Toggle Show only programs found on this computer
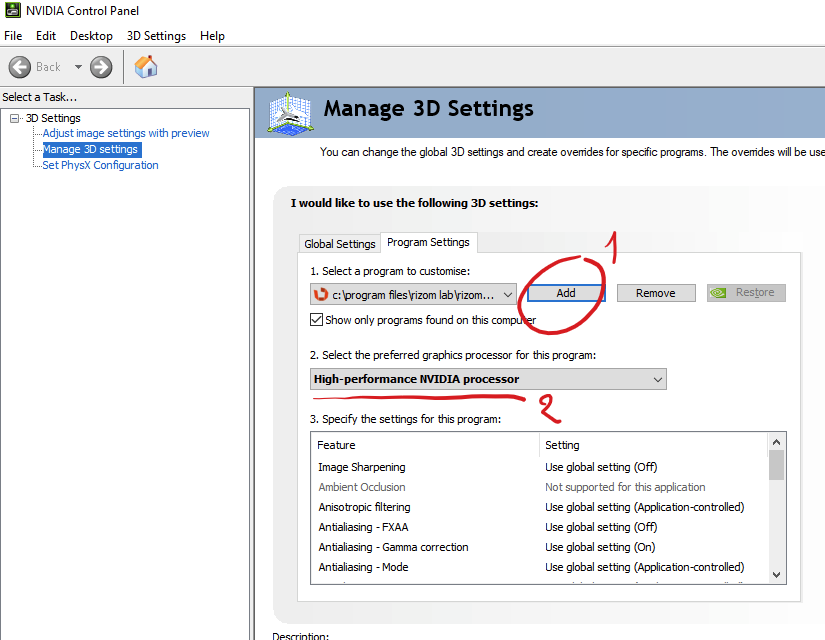 pos(316,319)
